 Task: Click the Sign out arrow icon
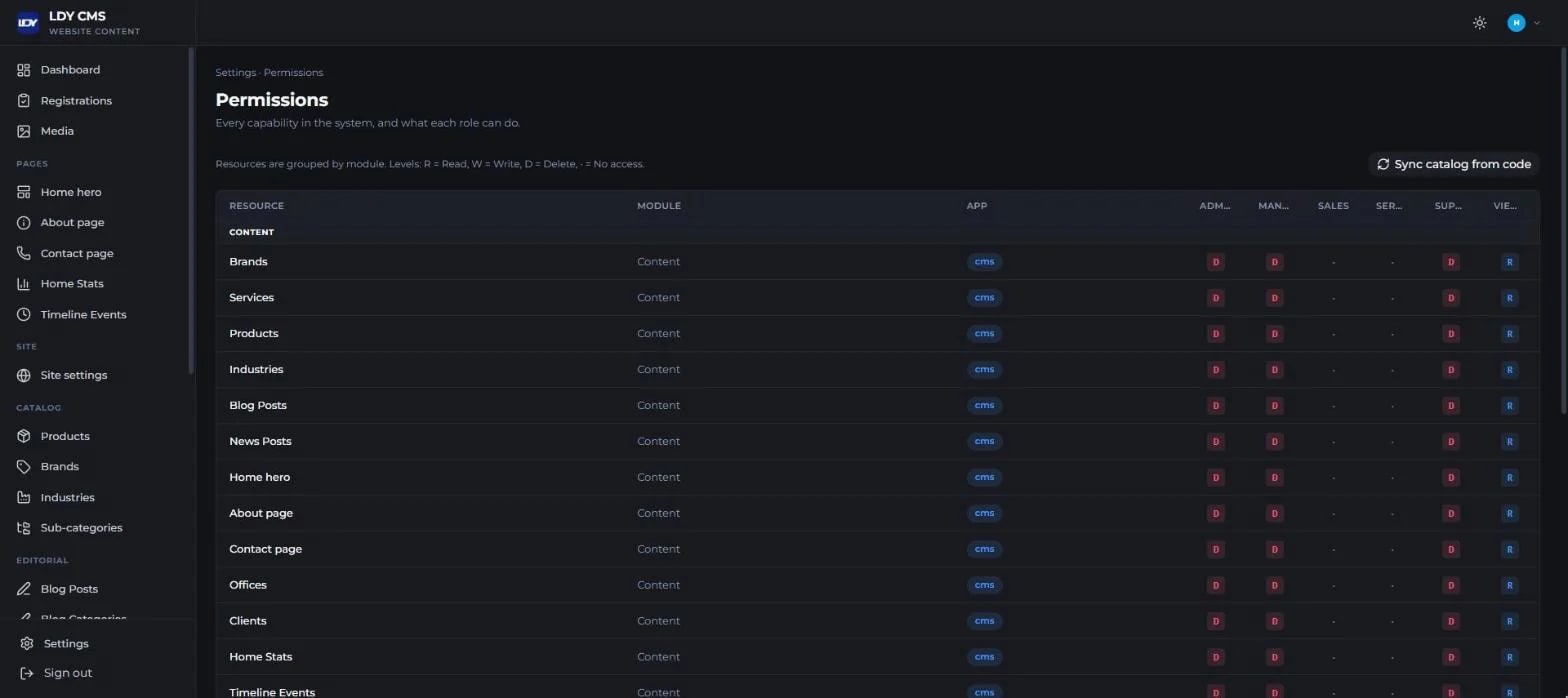(x=27, y=673)
